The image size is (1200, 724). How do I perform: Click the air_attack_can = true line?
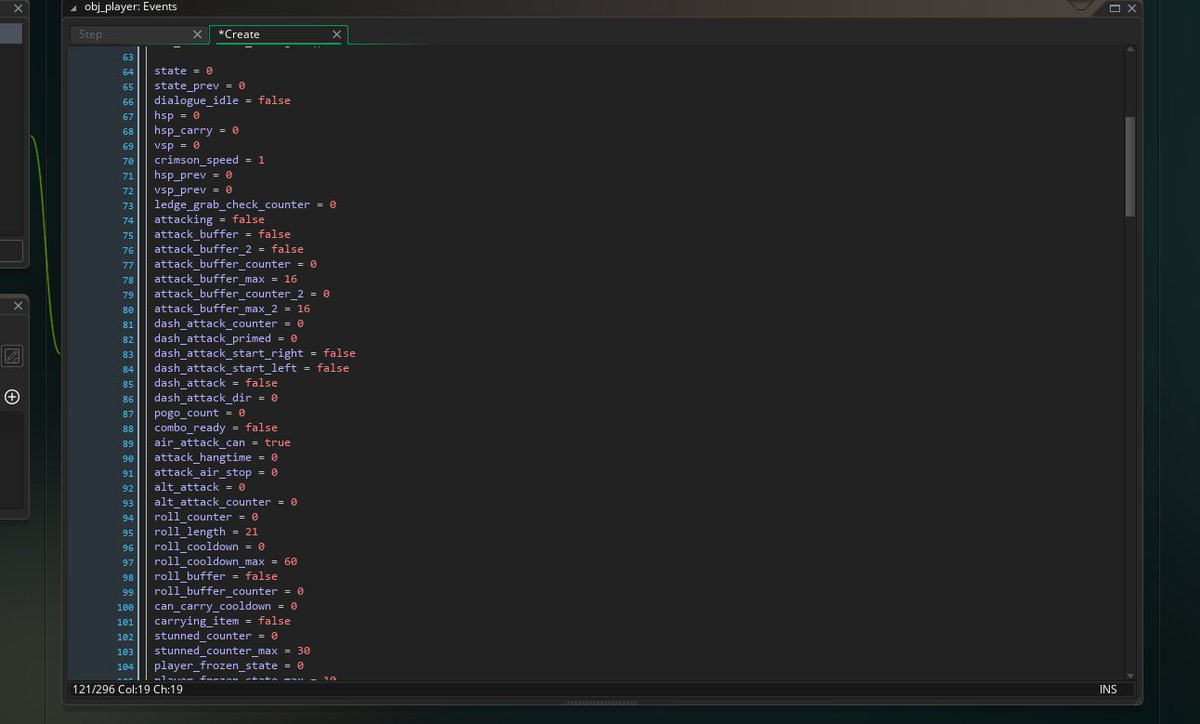click(222, 442)
